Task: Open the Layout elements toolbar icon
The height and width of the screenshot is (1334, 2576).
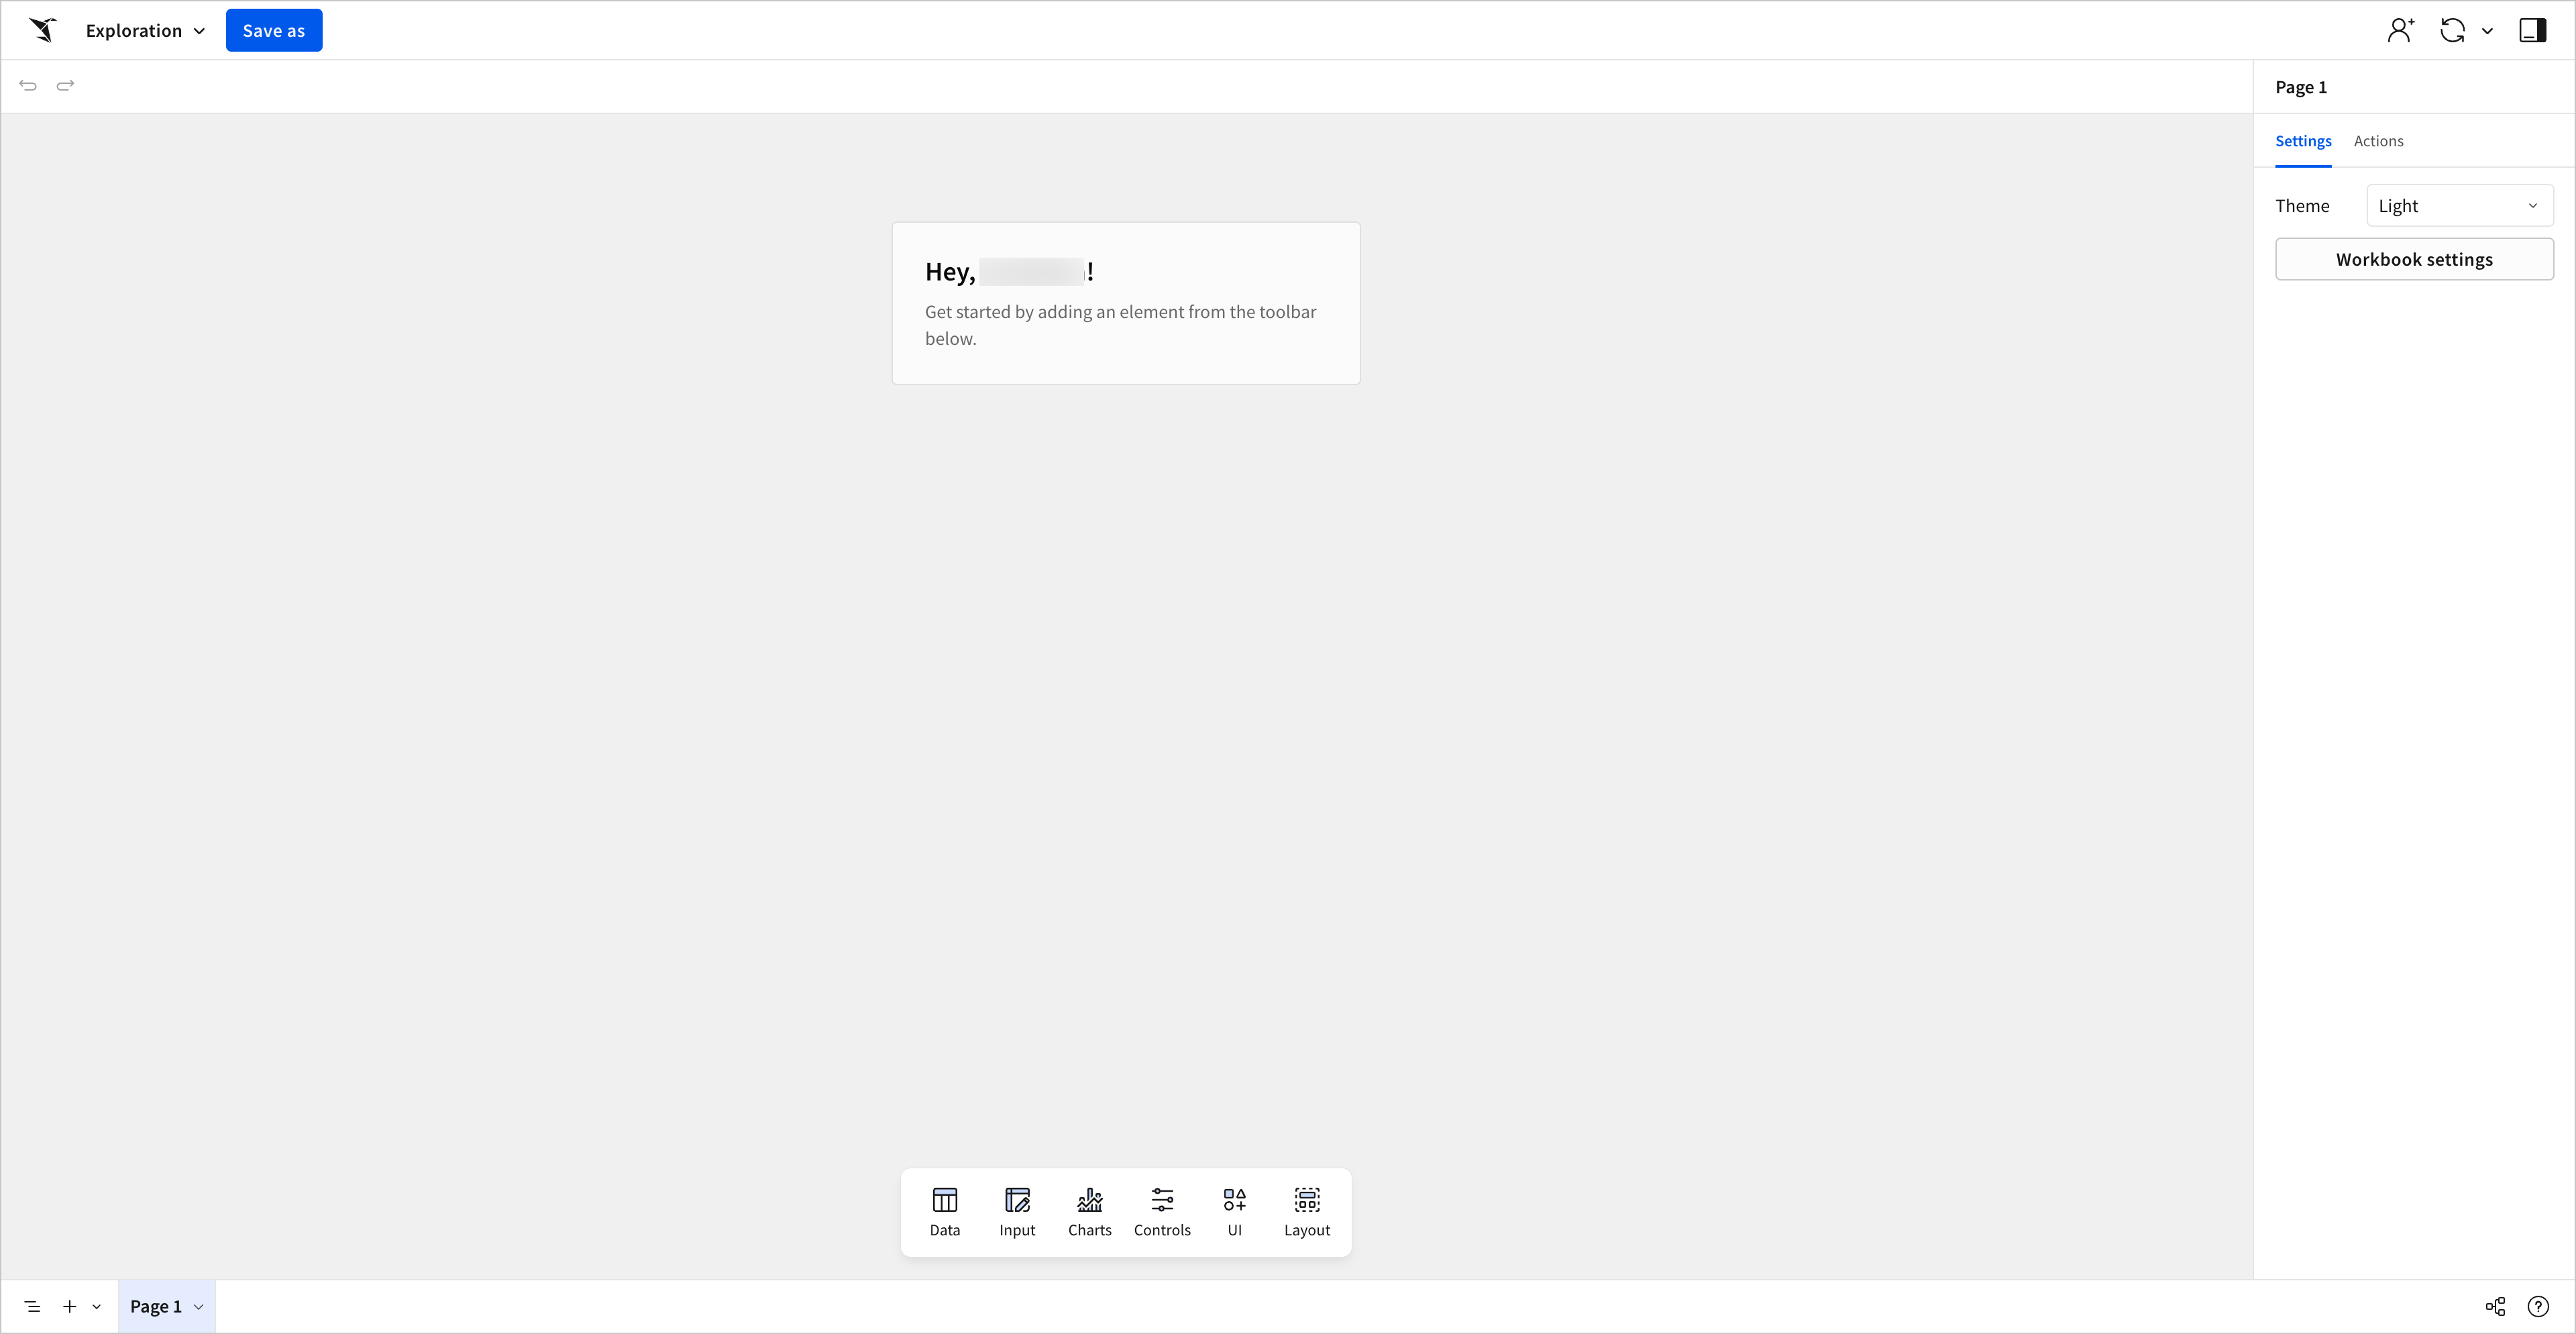Action: 1307,1211
